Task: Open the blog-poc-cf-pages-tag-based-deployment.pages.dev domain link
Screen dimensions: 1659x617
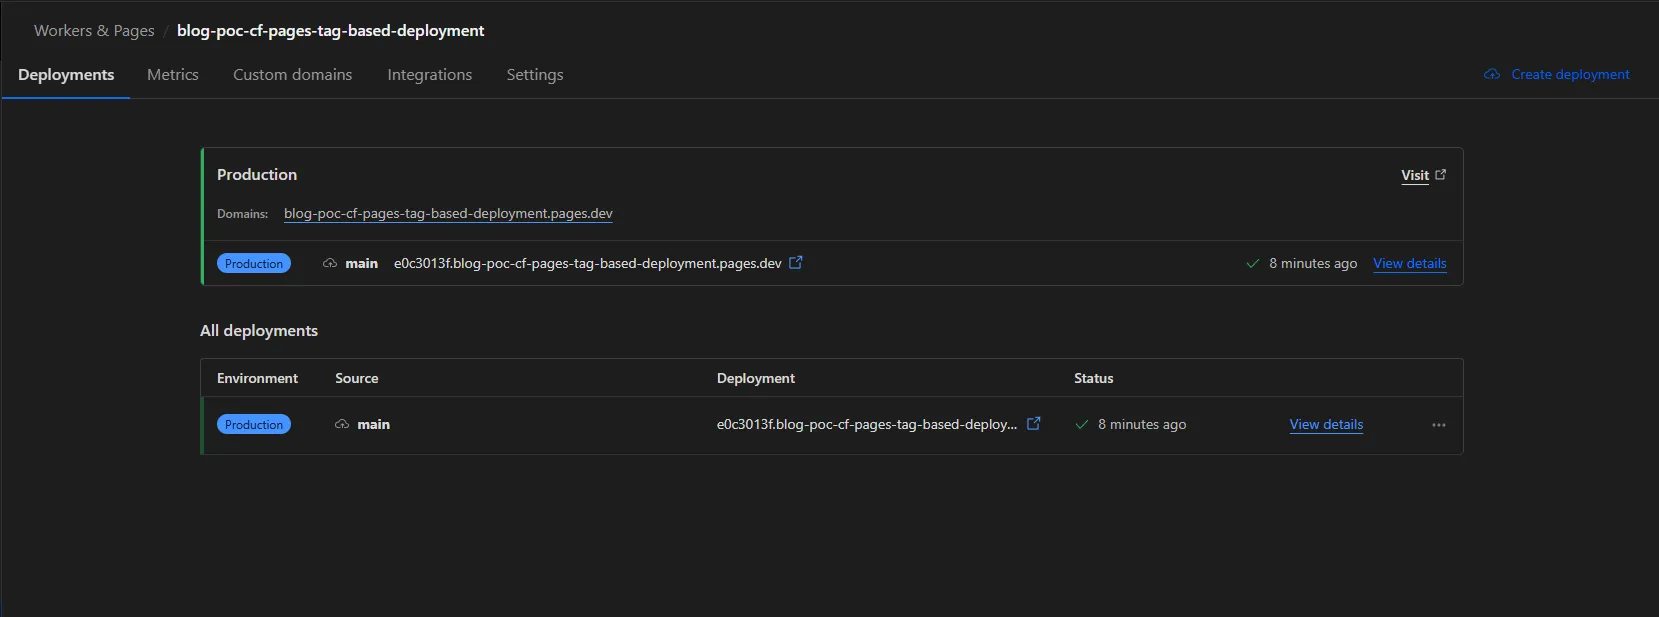Action: 448,214
